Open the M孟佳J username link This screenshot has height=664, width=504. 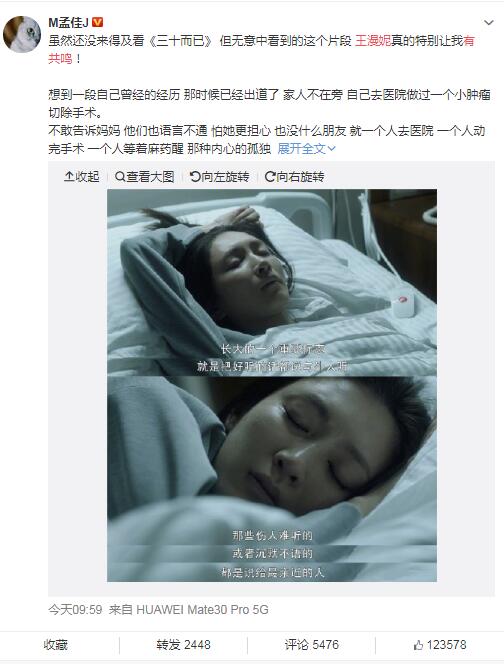[x=69, y=22]
